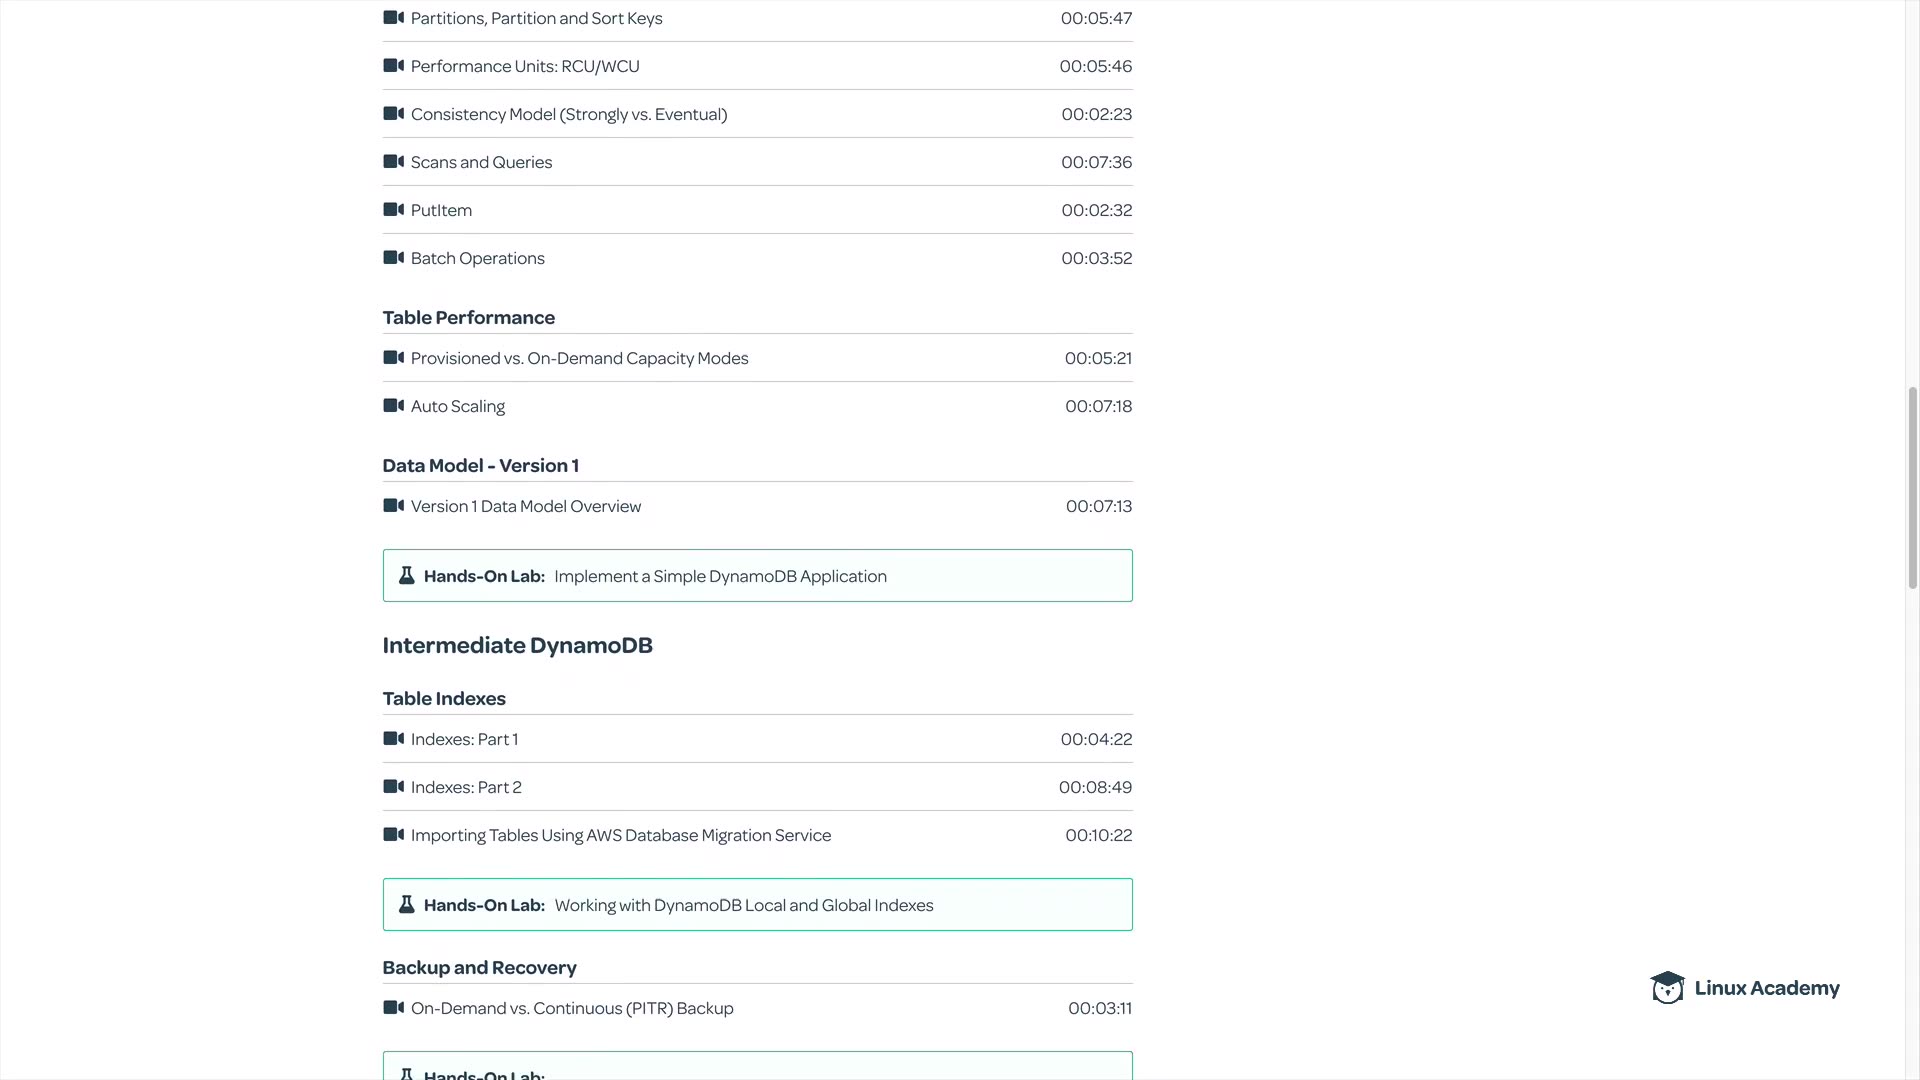Click video icon next to Auto Scaling

coord(393,406)
